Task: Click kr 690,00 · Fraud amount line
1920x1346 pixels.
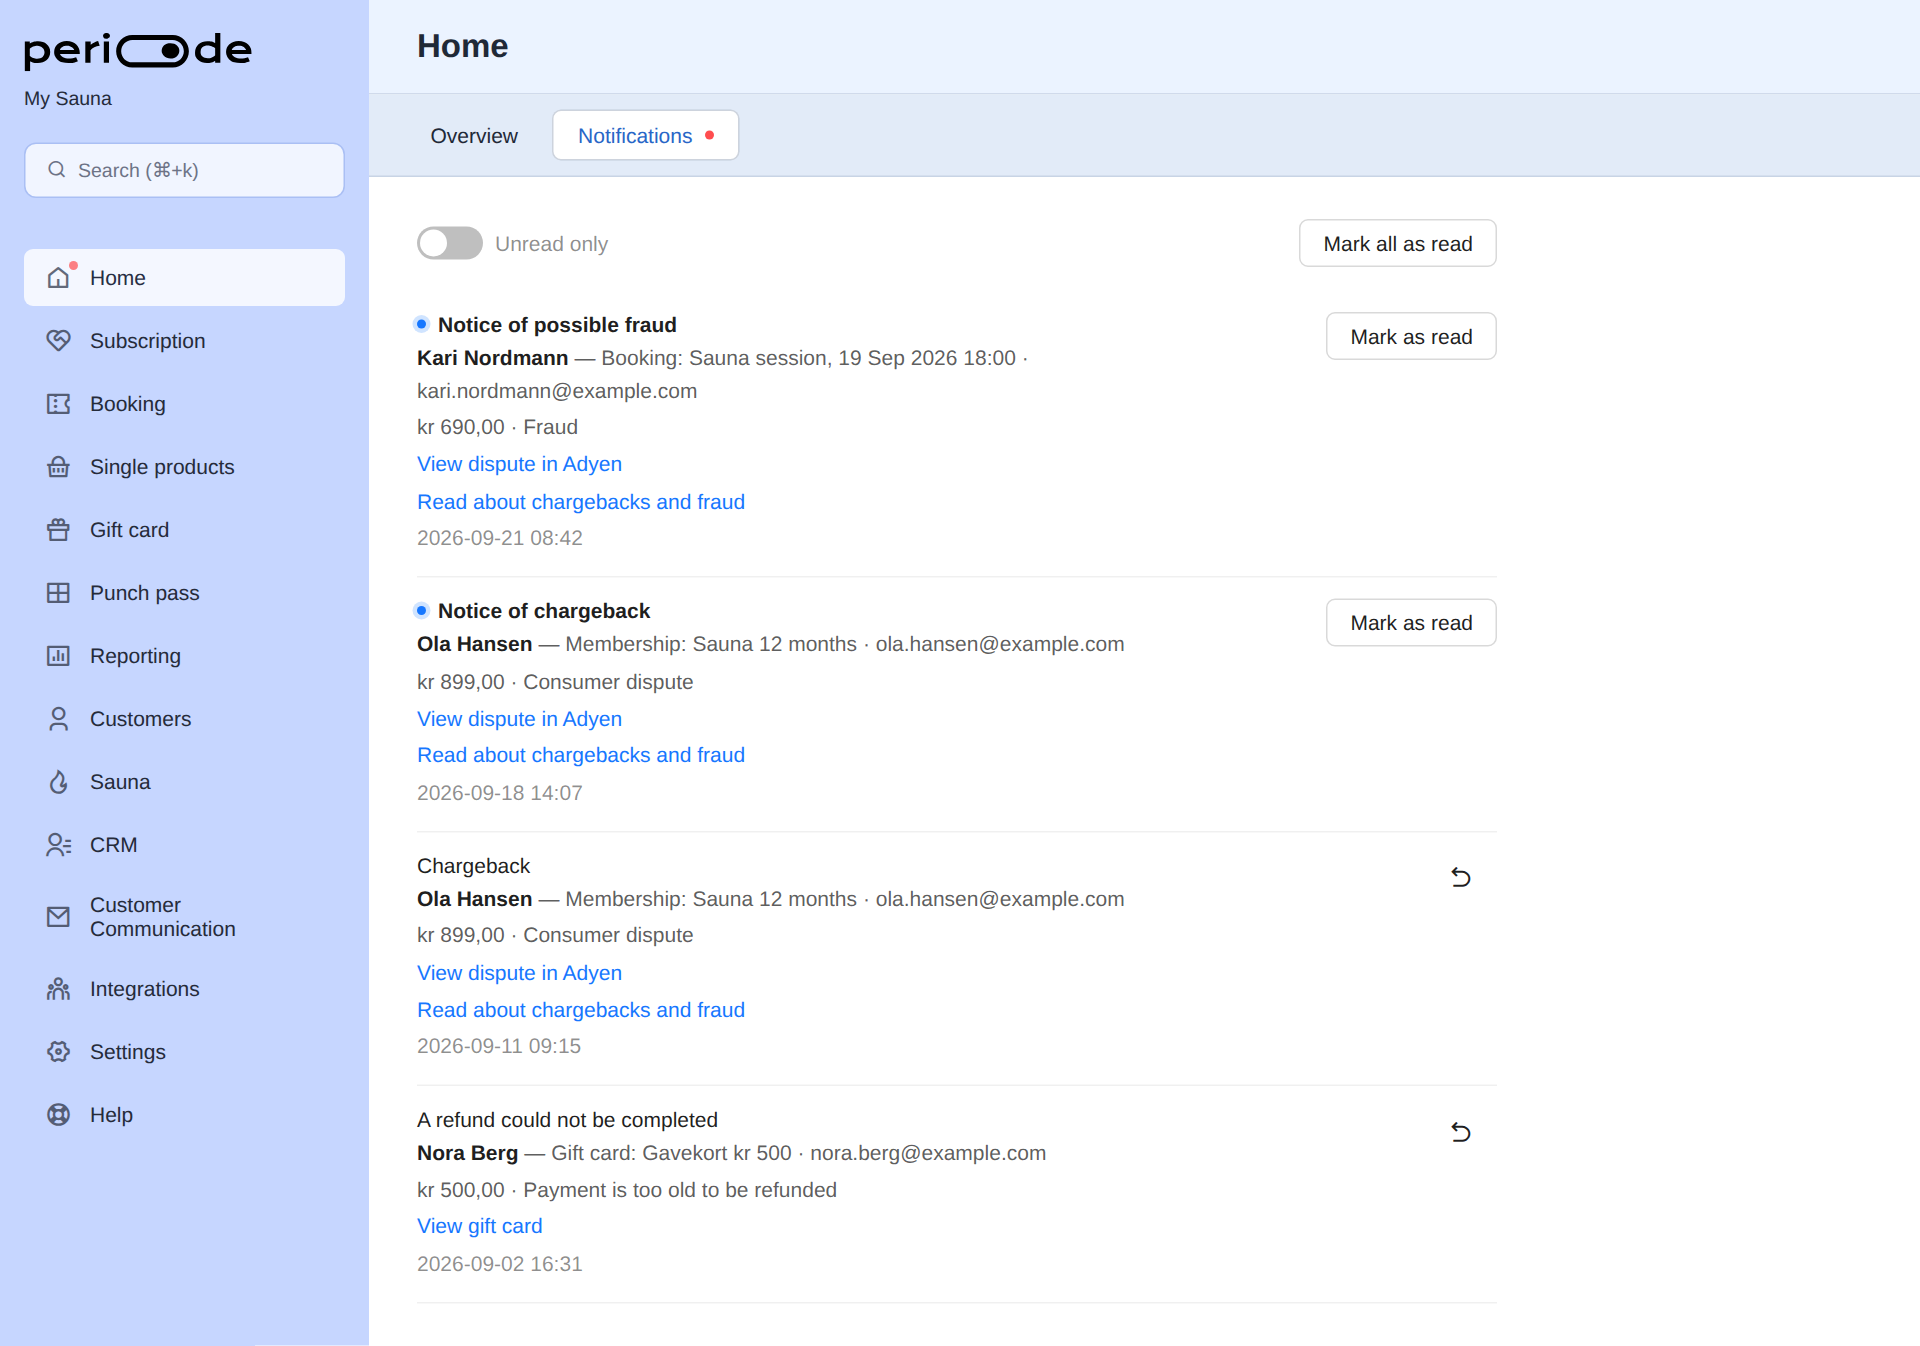Action: pos(497,427)
